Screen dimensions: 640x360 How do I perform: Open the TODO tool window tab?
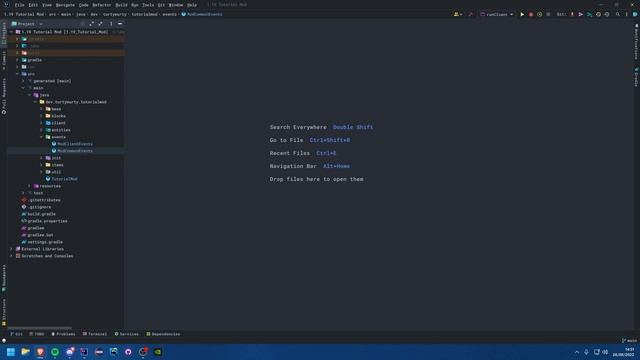point(37,334)
